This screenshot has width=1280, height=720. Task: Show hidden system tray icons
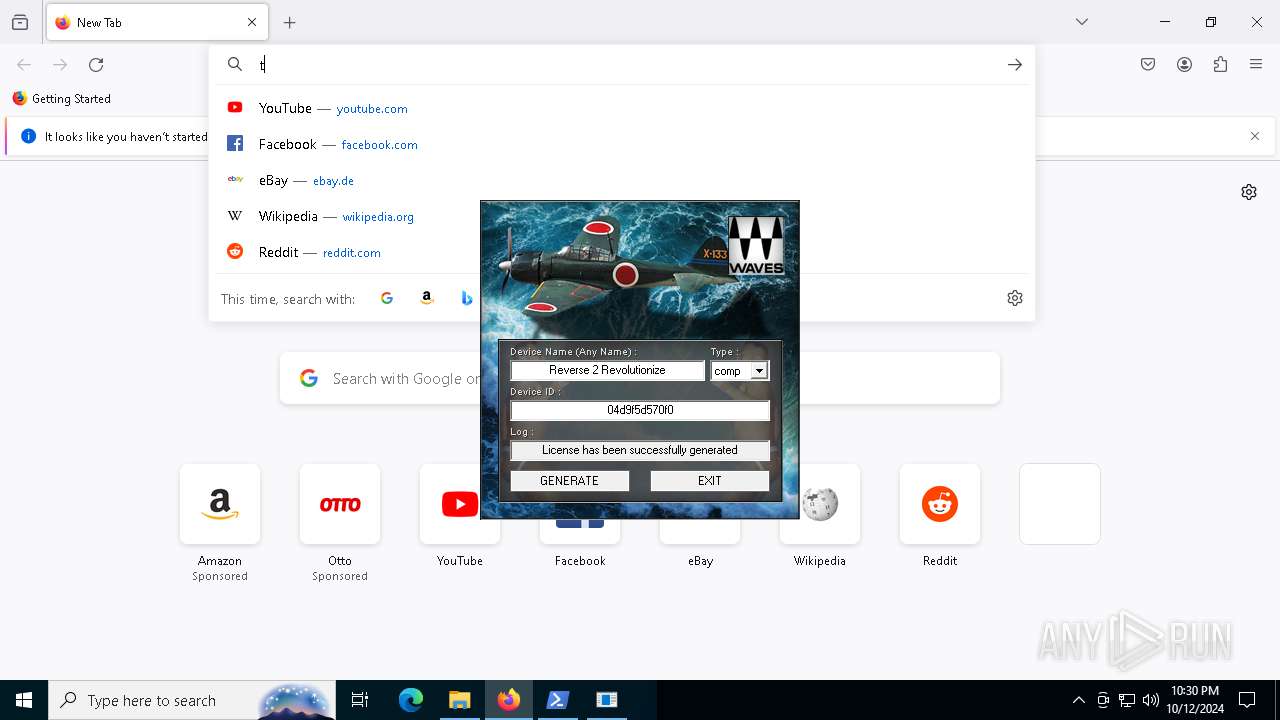click(1078, 700)
